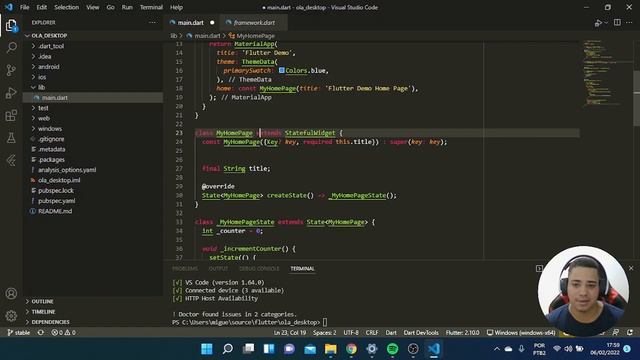640x360 pixels.
Task: Open Explorer Views and More Actions ellipsis
Action: (x=152, y=22)
